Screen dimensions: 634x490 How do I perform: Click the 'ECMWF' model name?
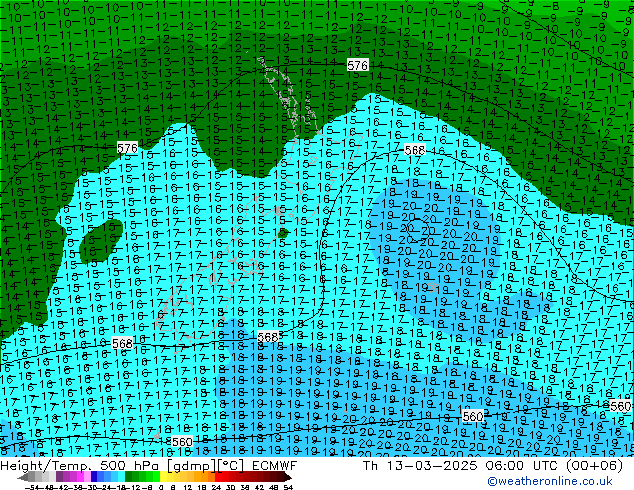click(x=275, y=466)
